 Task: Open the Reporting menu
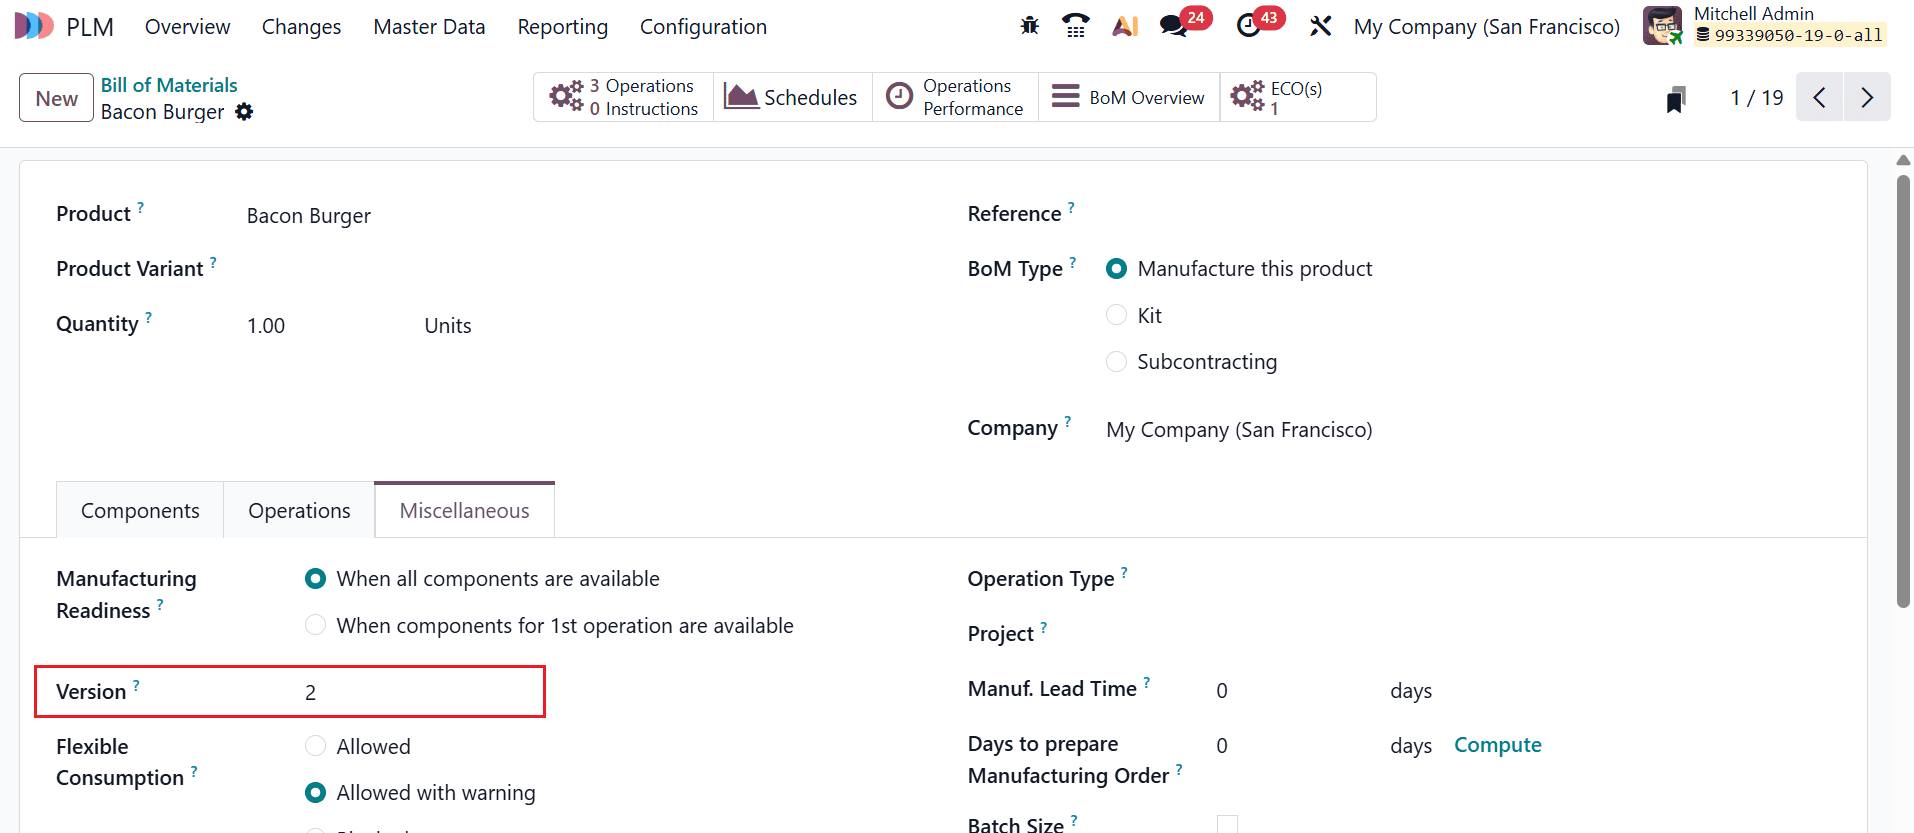click(562, 27)
